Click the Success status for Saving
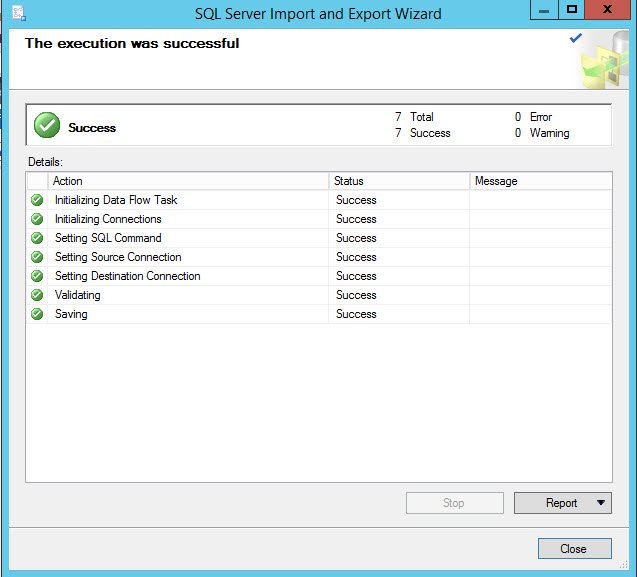The image size is (637, 577). pos(356,314)
